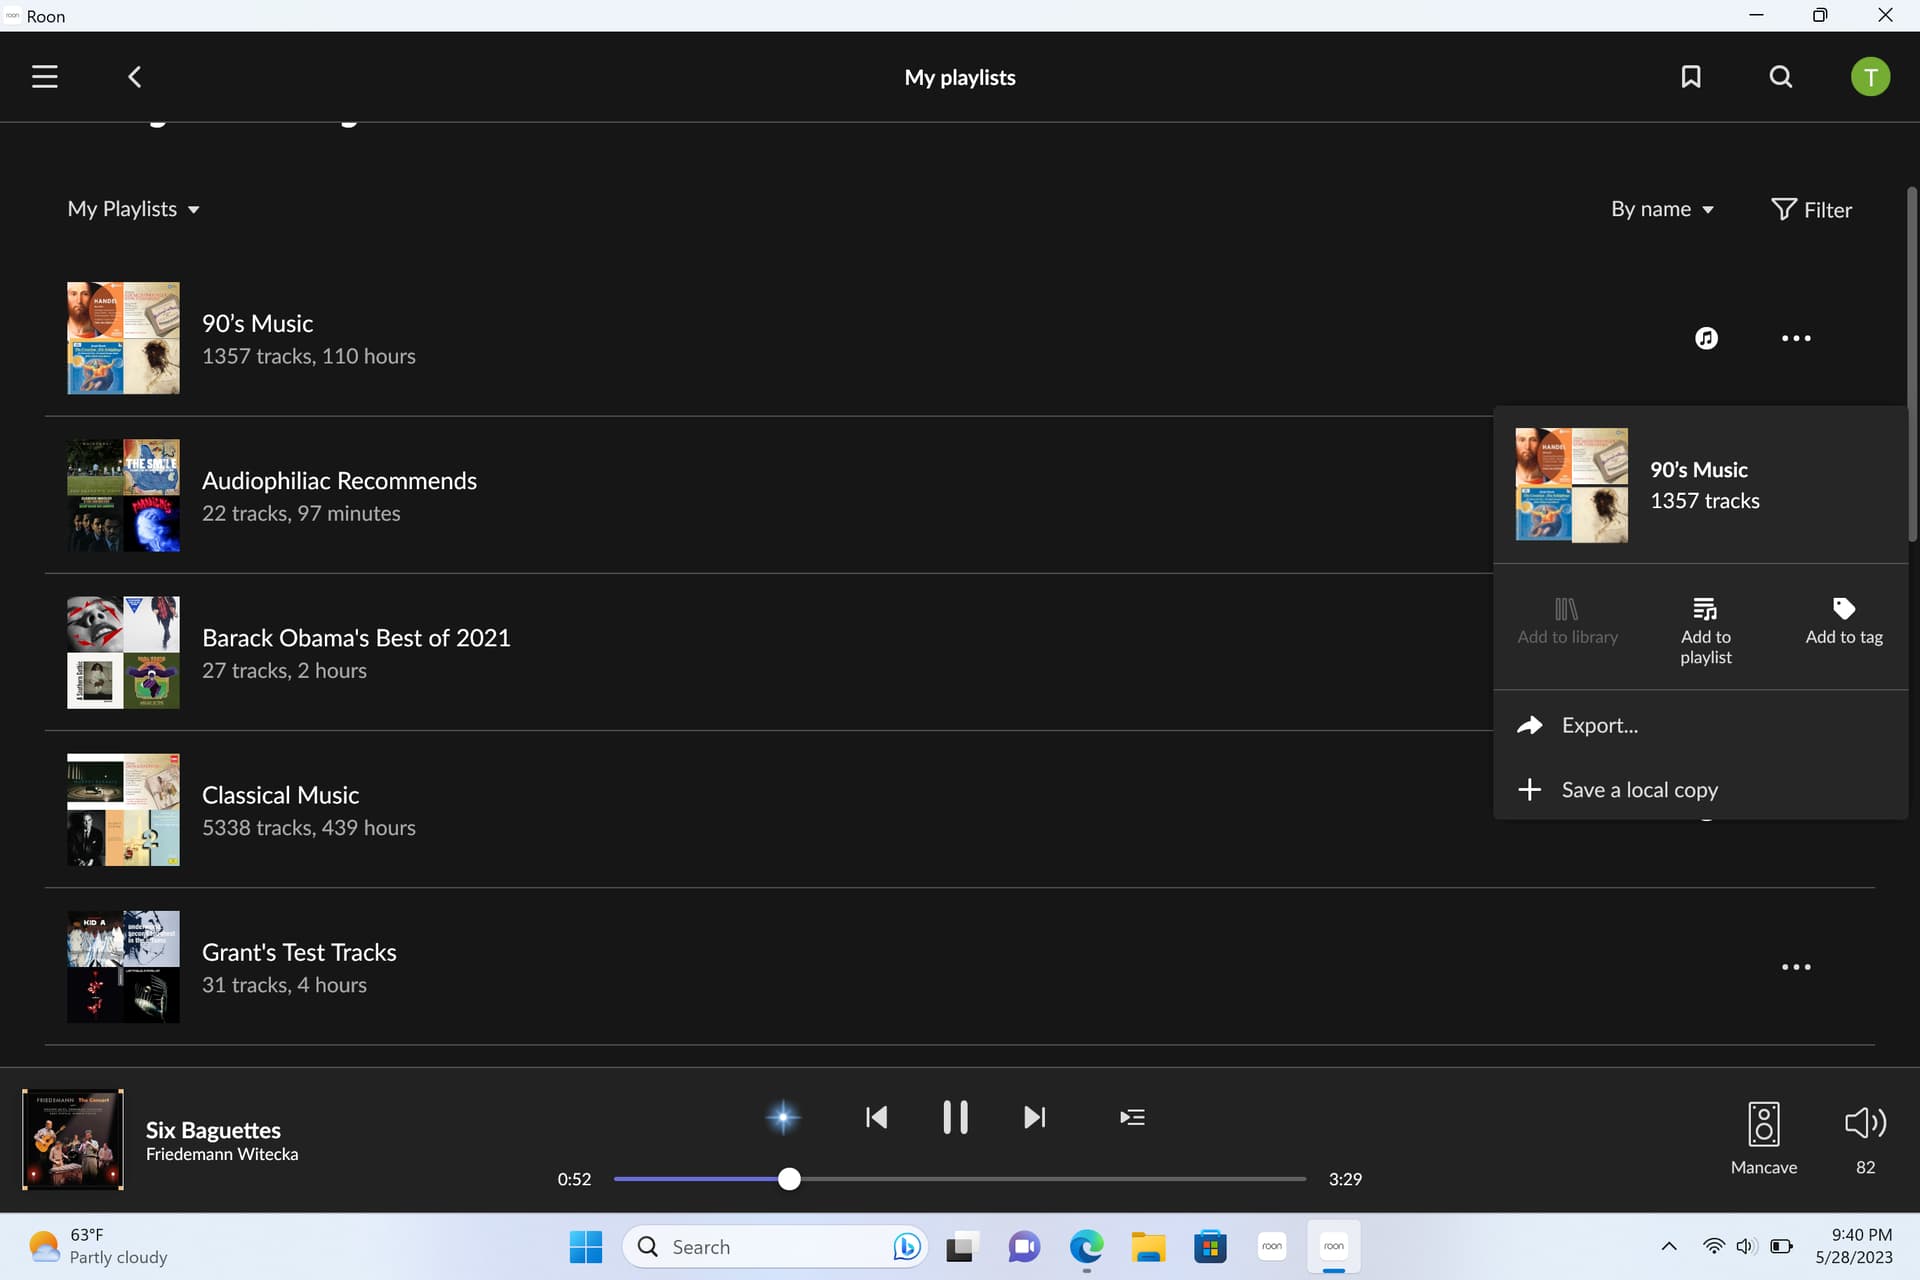Image resolution: width=1920 pixels, height=1280 pixels.
Task: Expand the My Playlists dropdown
Action: [x=134, y=209]
